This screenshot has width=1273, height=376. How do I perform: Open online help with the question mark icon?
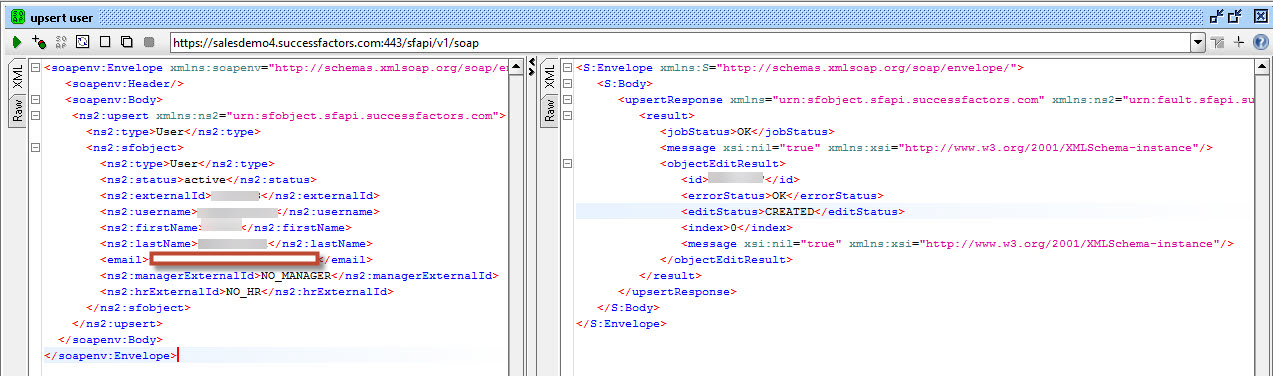pos(1260,42)
